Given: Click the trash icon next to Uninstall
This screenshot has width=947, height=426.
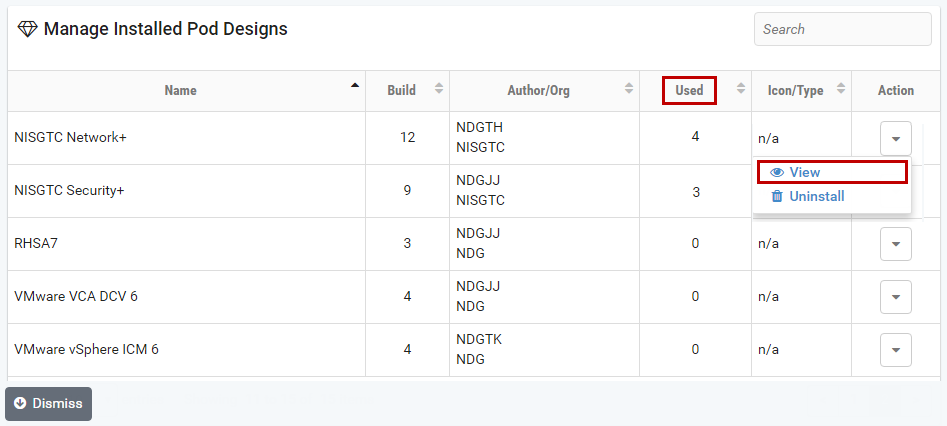Looking at the screenshot, I should point(777,196).
